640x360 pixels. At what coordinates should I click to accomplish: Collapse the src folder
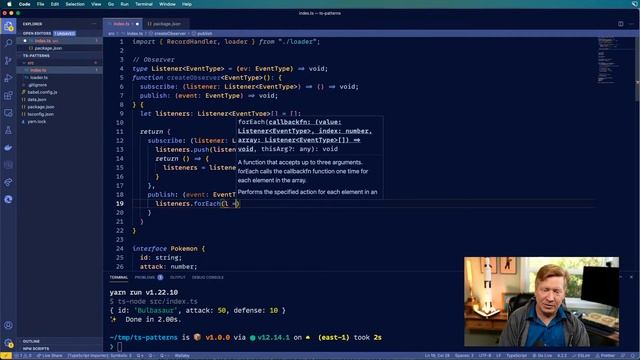(60, 63)
